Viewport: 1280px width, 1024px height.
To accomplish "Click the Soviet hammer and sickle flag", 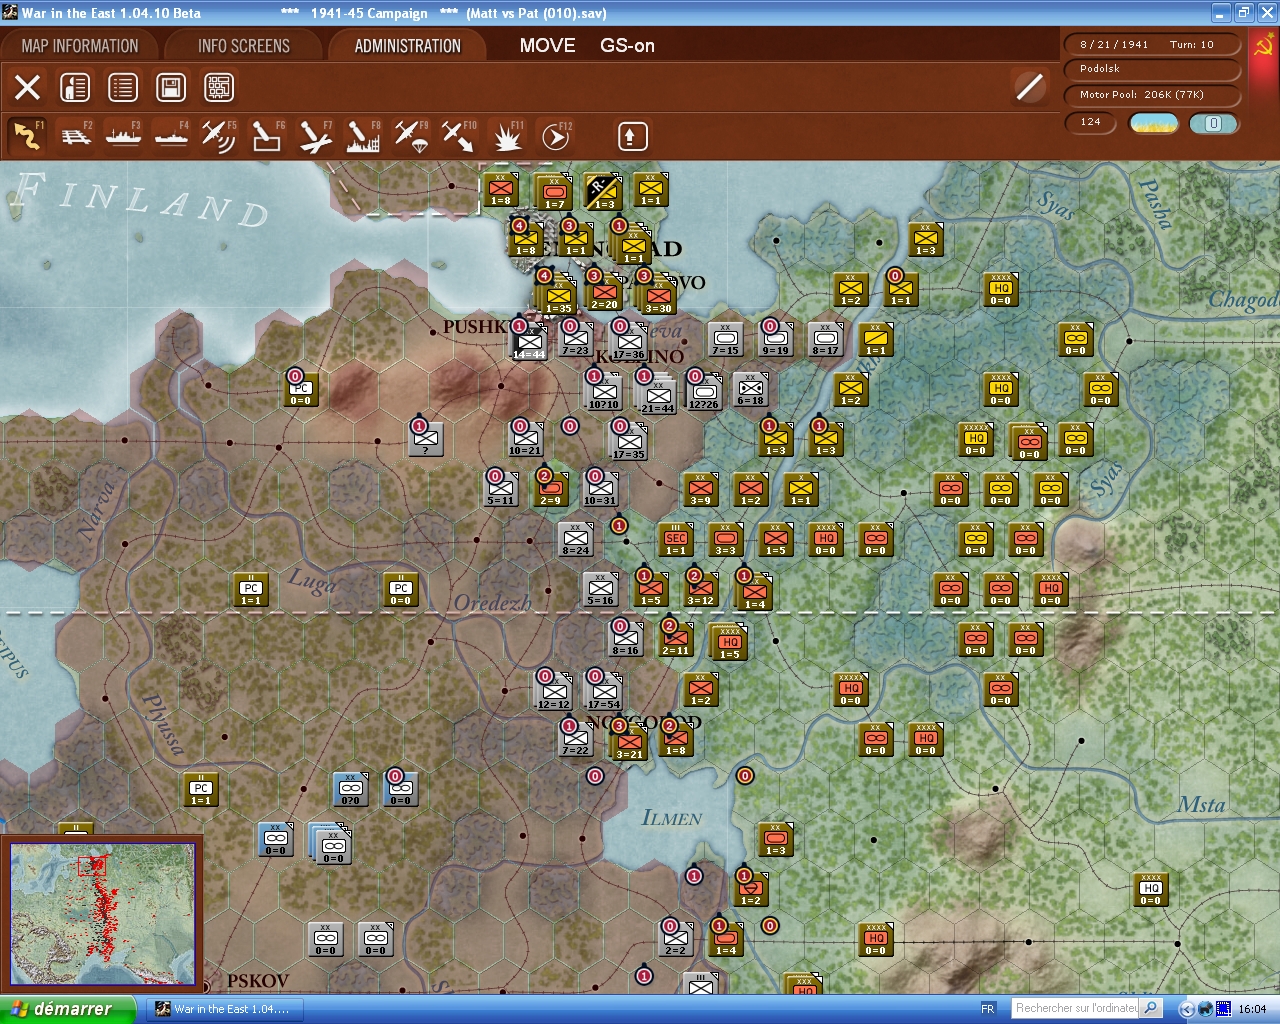I will pos(1265,46).
